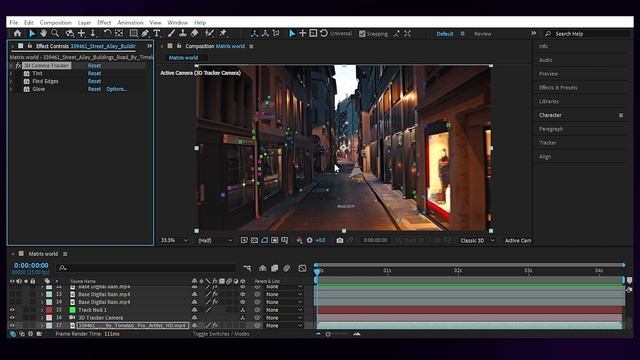Click the Motion Blur enable icon in timeline
This screenshot has height=360, width=640.
pyautogui.click(x=287, y=268)
